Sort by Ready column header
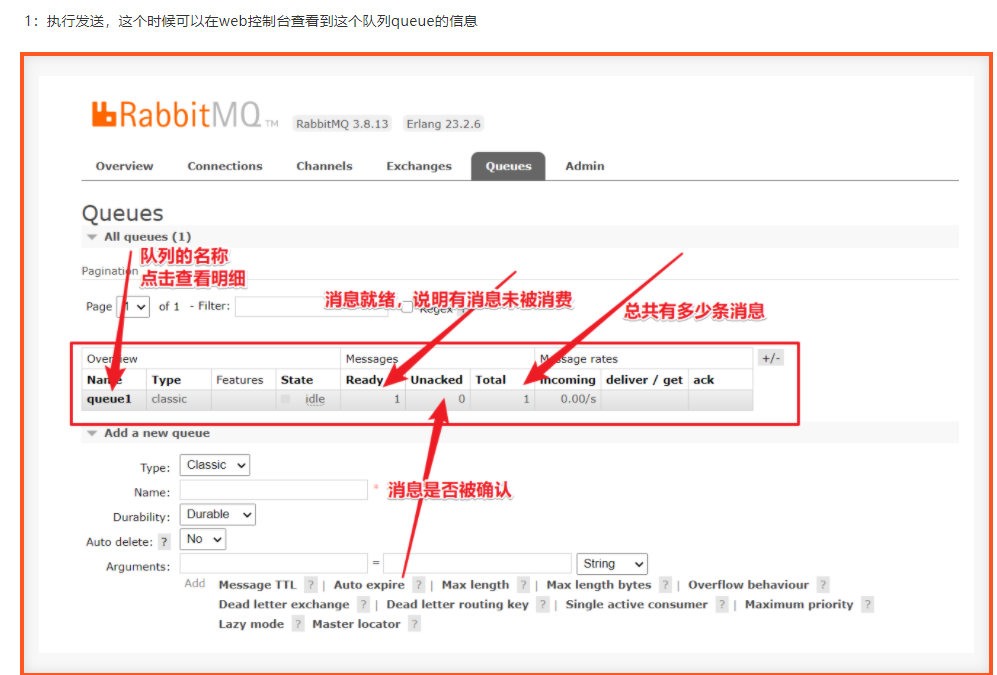This screenshot has width=997, height=675. (364, 379)
